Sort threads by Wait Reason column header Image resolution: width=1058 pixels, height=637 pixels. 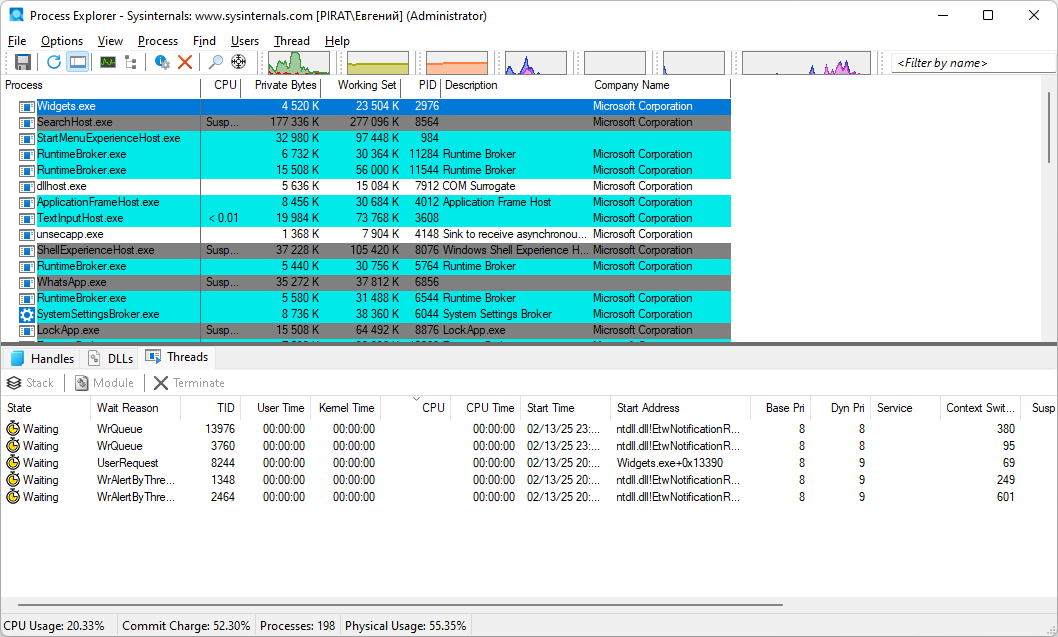click(x=136, y=408)
